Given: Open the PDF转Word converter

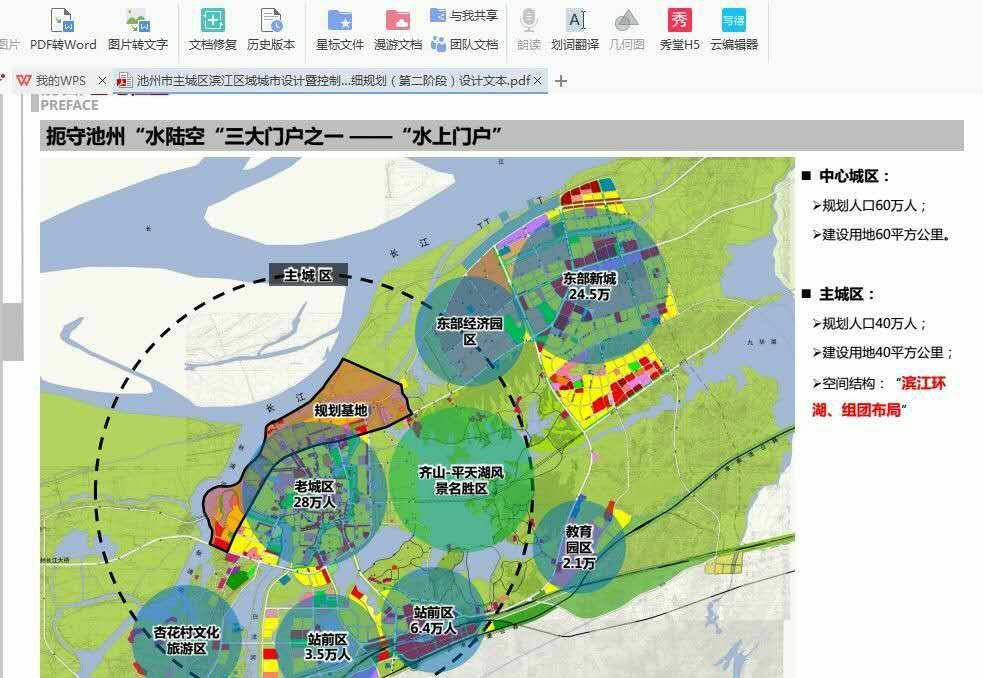Looking at the screenshot, I should 63,29.
